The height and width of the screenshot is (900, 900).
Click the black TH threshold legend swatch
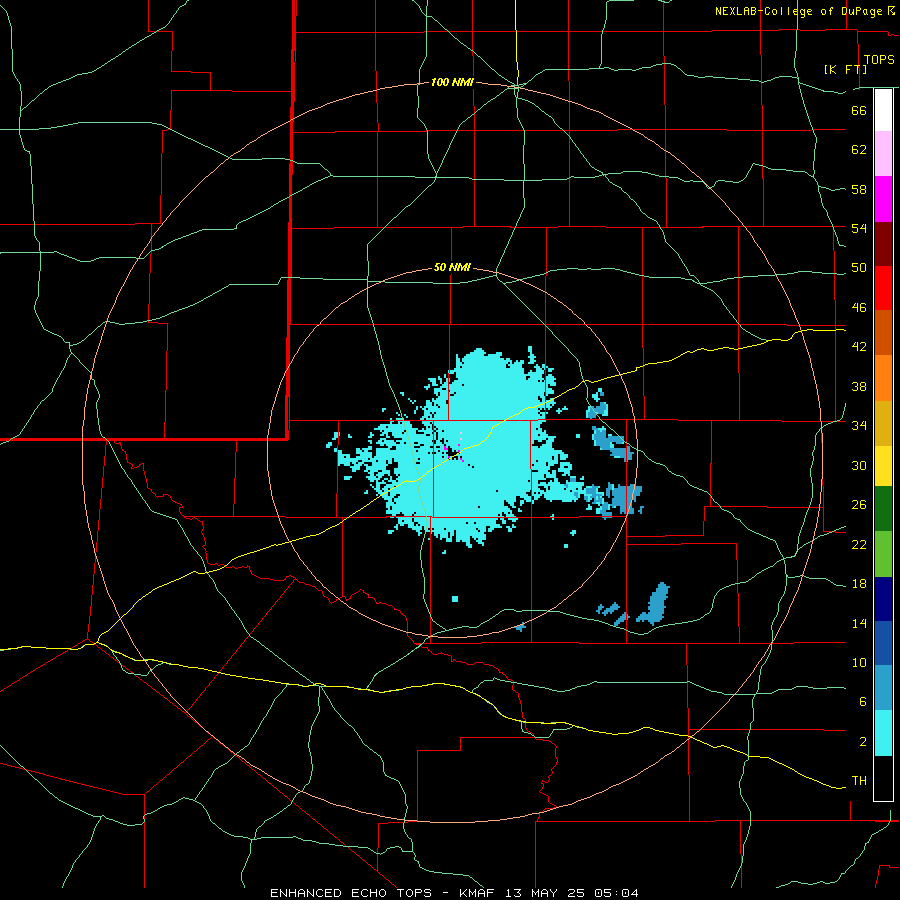[x=883, y=777]
